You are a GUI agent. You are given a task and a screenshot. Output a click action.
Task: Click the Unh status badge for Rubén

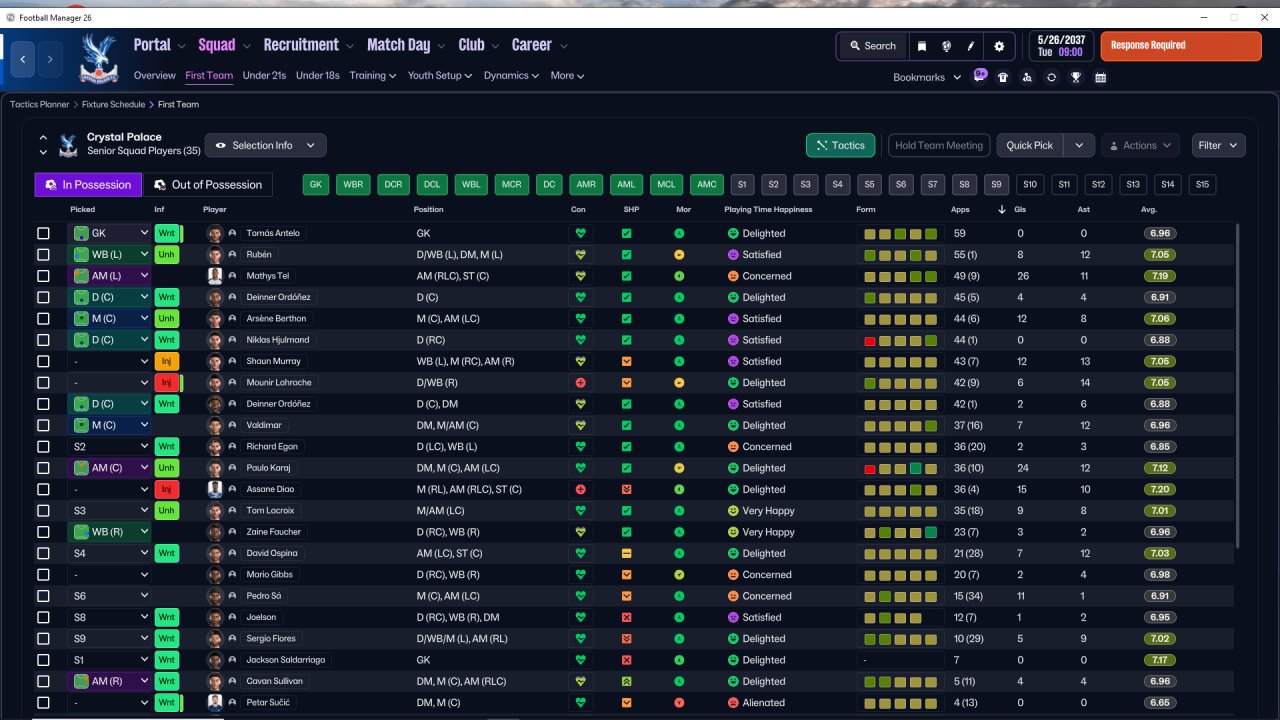(167, 255)
